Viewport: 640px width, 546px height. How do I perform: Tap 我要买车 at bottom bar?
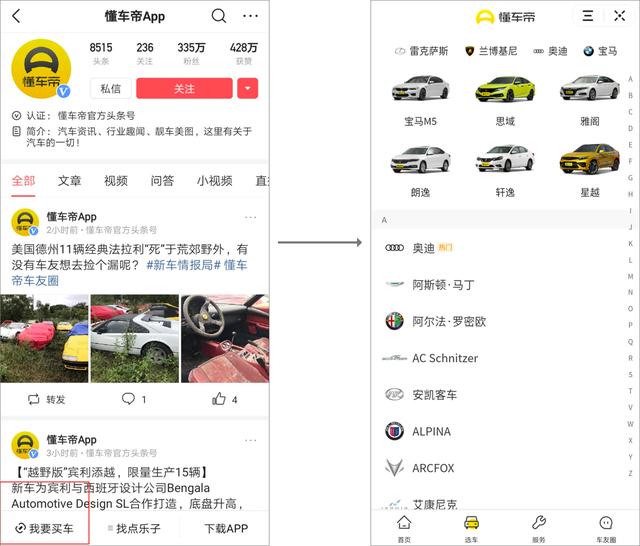44,528
